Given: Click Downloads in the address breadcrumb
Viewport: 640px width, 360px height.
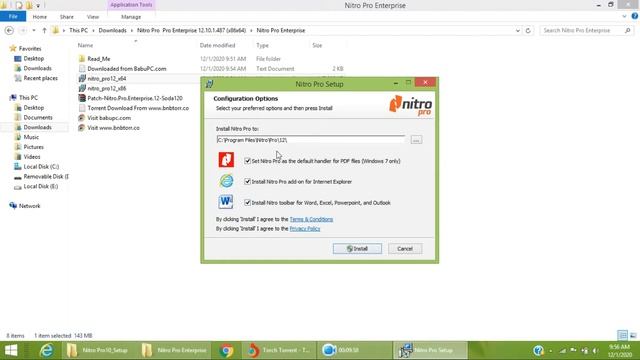Looking at the screenshot, I should point(112,31).
